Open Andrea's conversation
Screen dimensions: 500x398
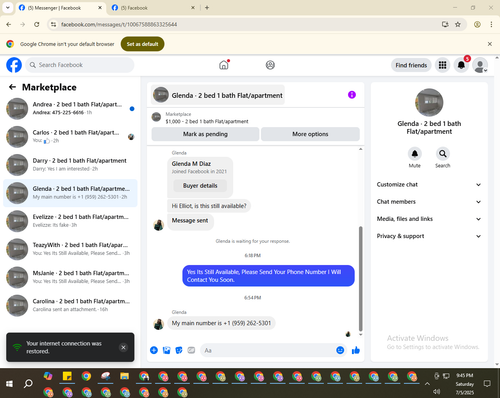(70, 108)
